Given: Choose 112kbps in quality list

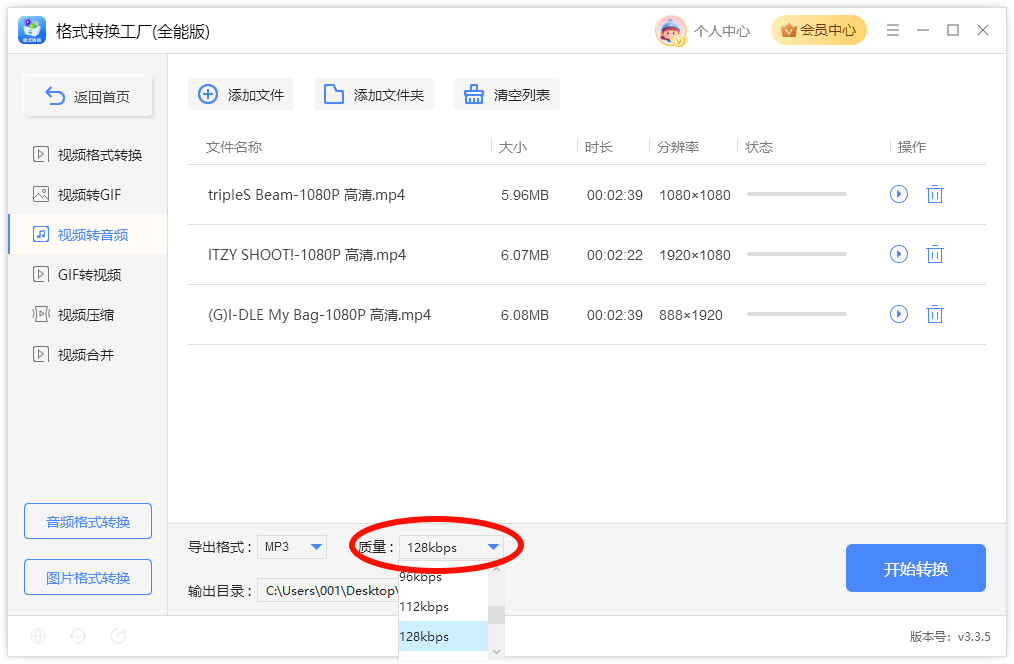Looking at the screenshot, I should coord(443,606).
